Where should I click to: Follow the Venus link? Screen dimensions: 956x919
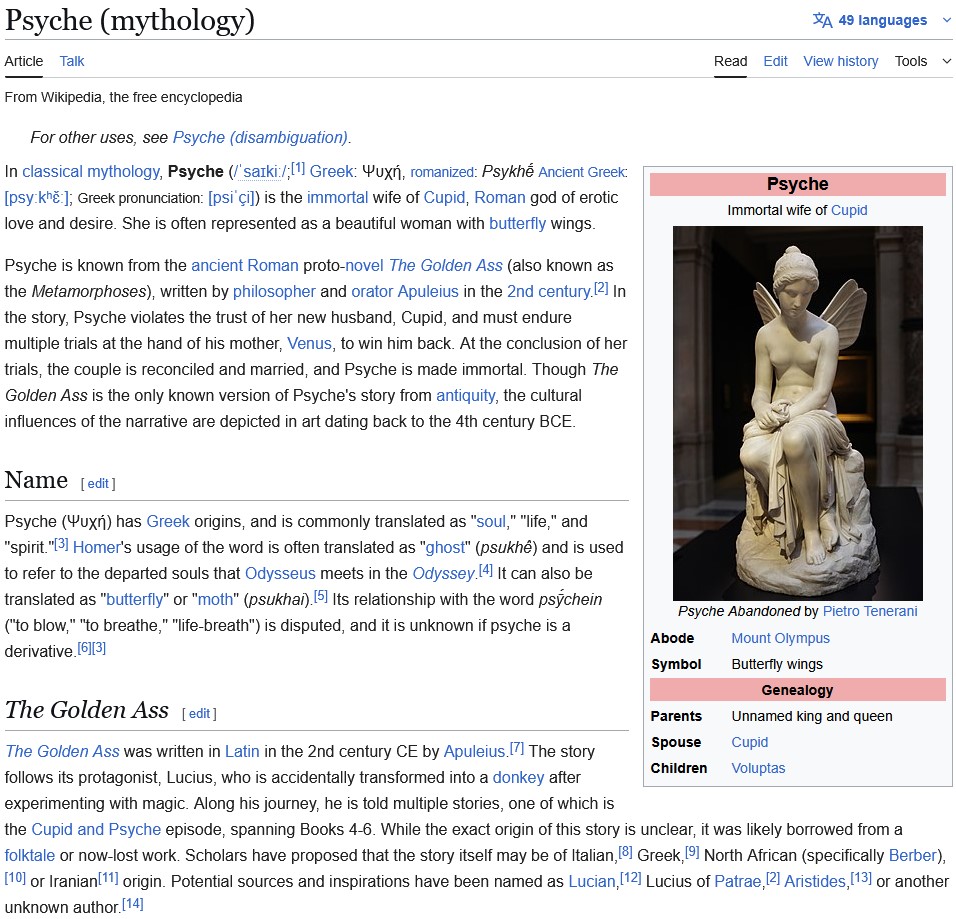coord(309,343)
